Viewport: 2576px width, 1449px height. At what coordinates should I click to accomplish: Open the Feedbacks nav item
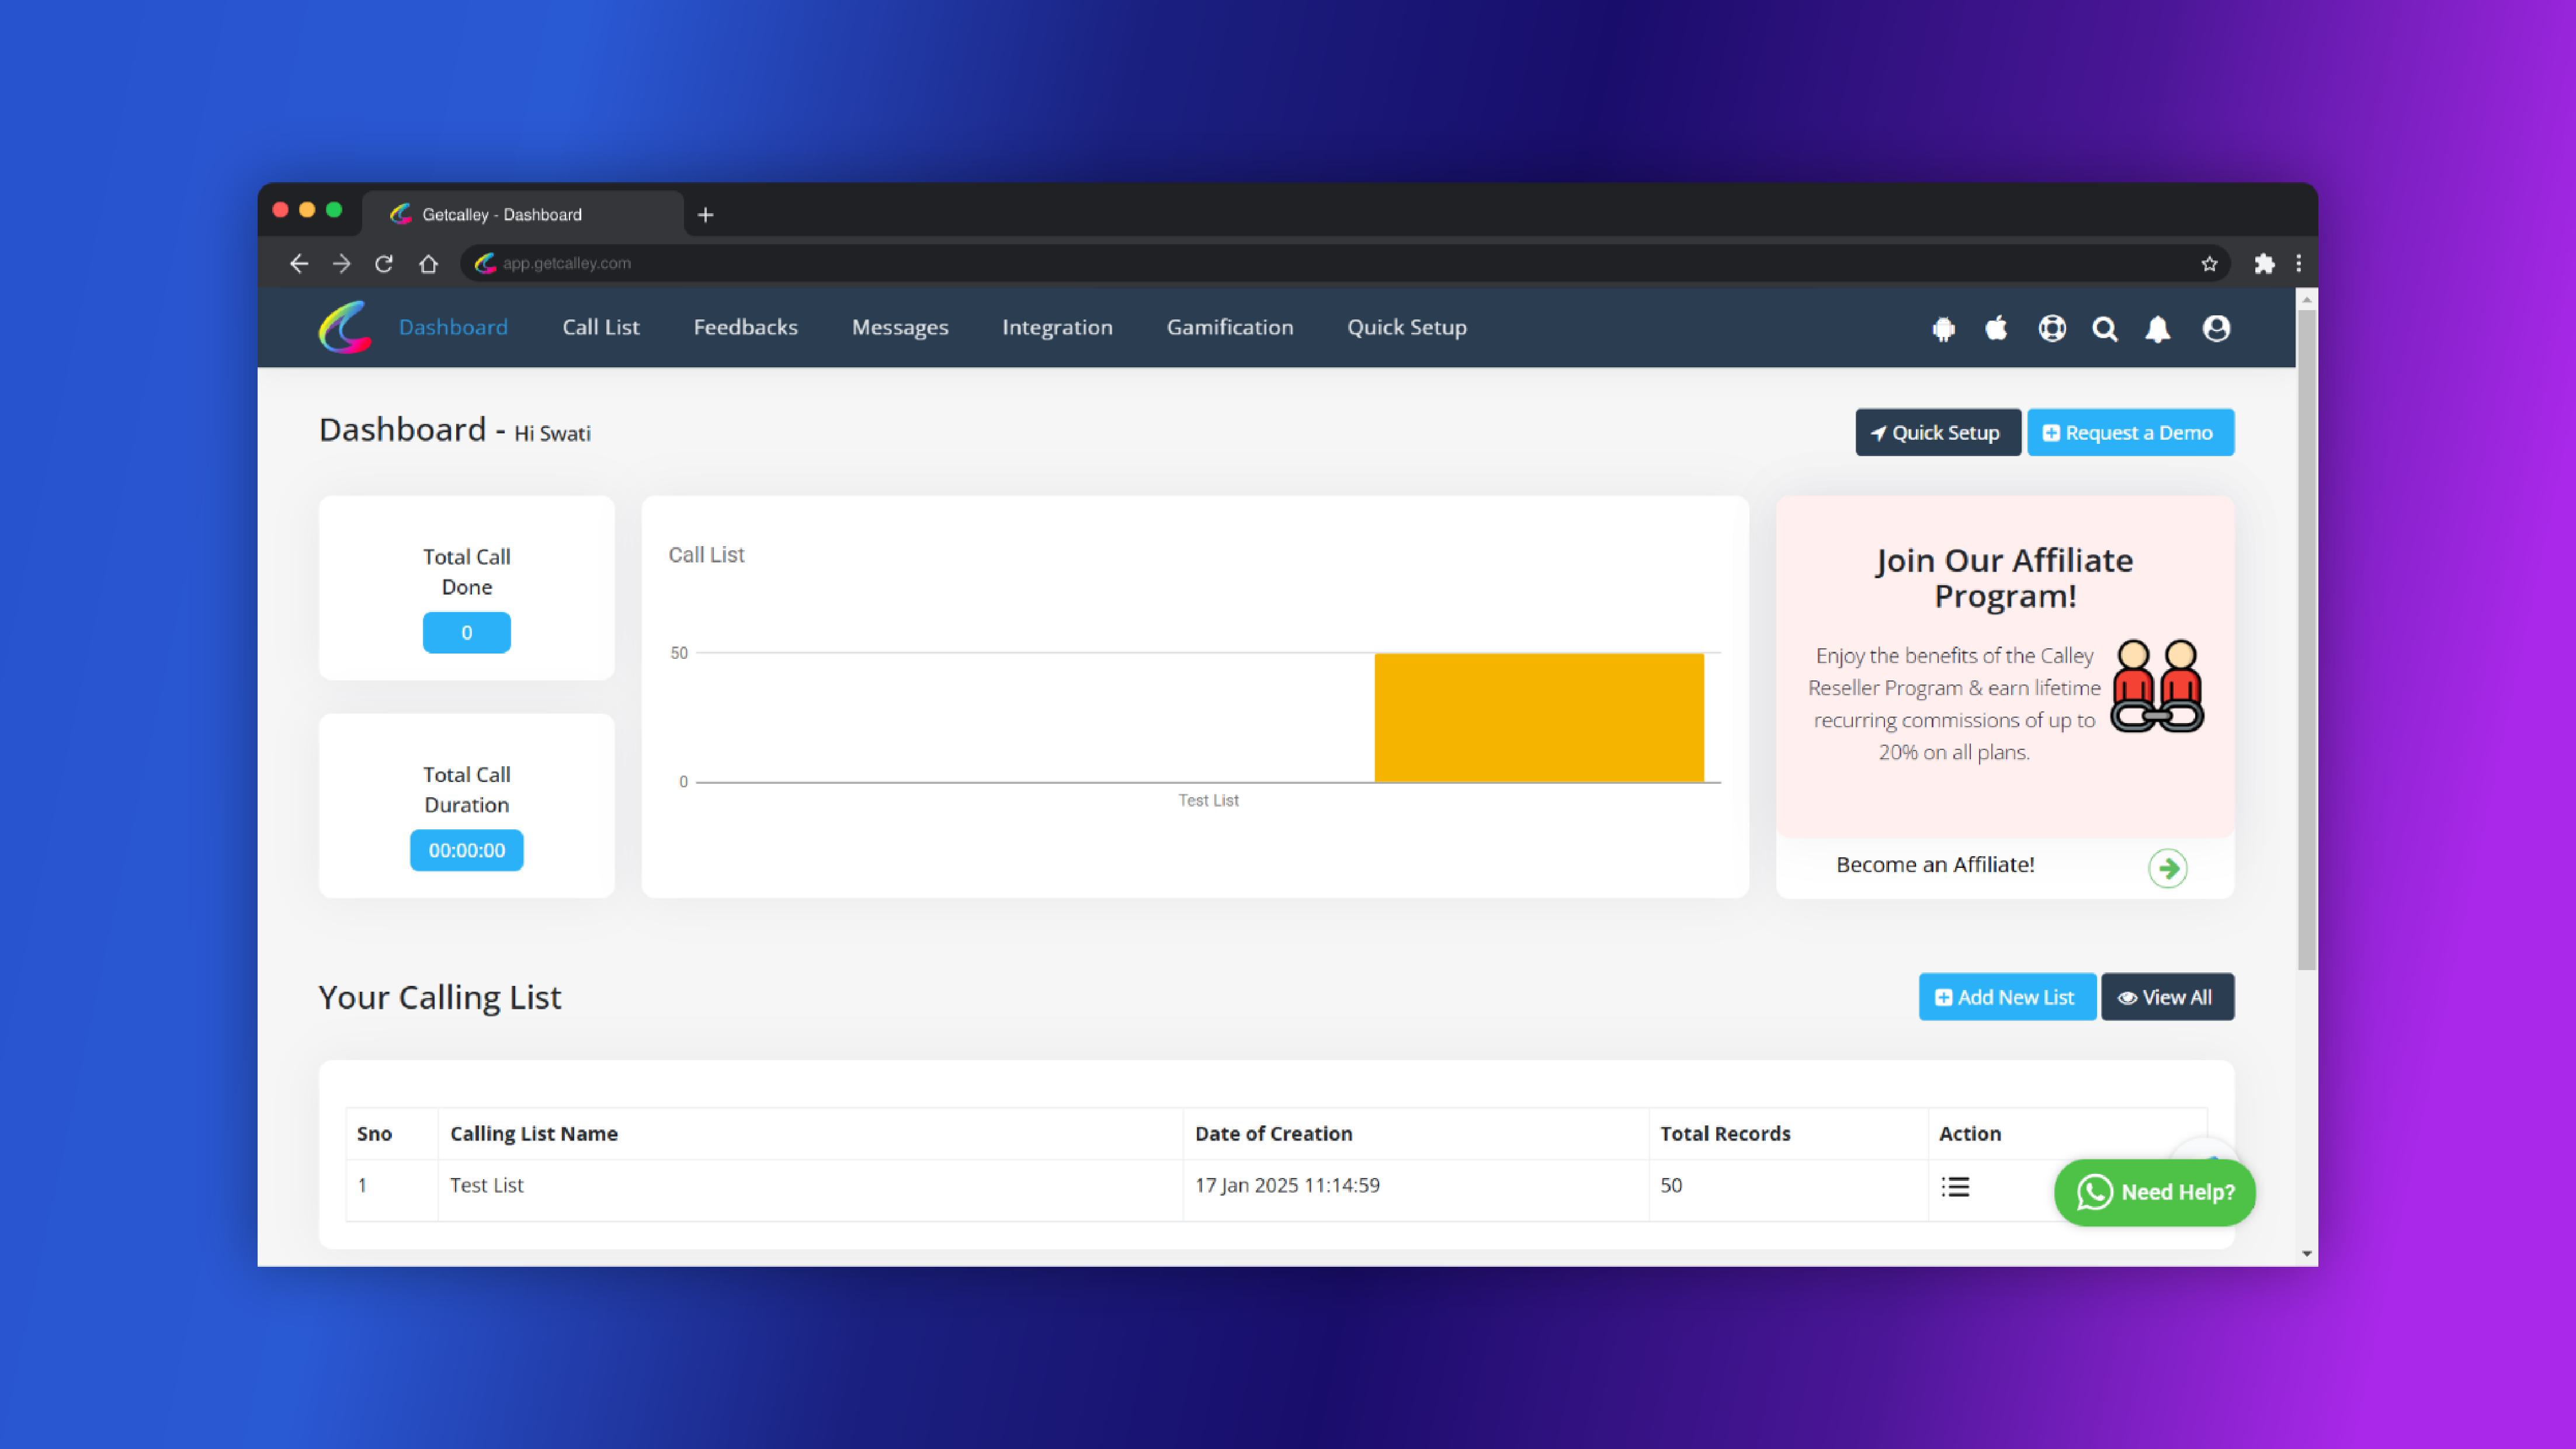745,327
